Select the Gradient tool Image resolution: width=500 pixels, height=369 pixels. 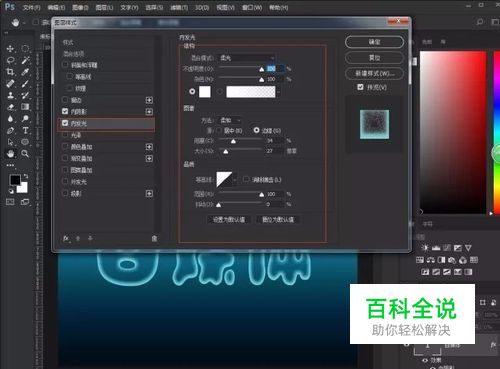[x=25, y=107]
